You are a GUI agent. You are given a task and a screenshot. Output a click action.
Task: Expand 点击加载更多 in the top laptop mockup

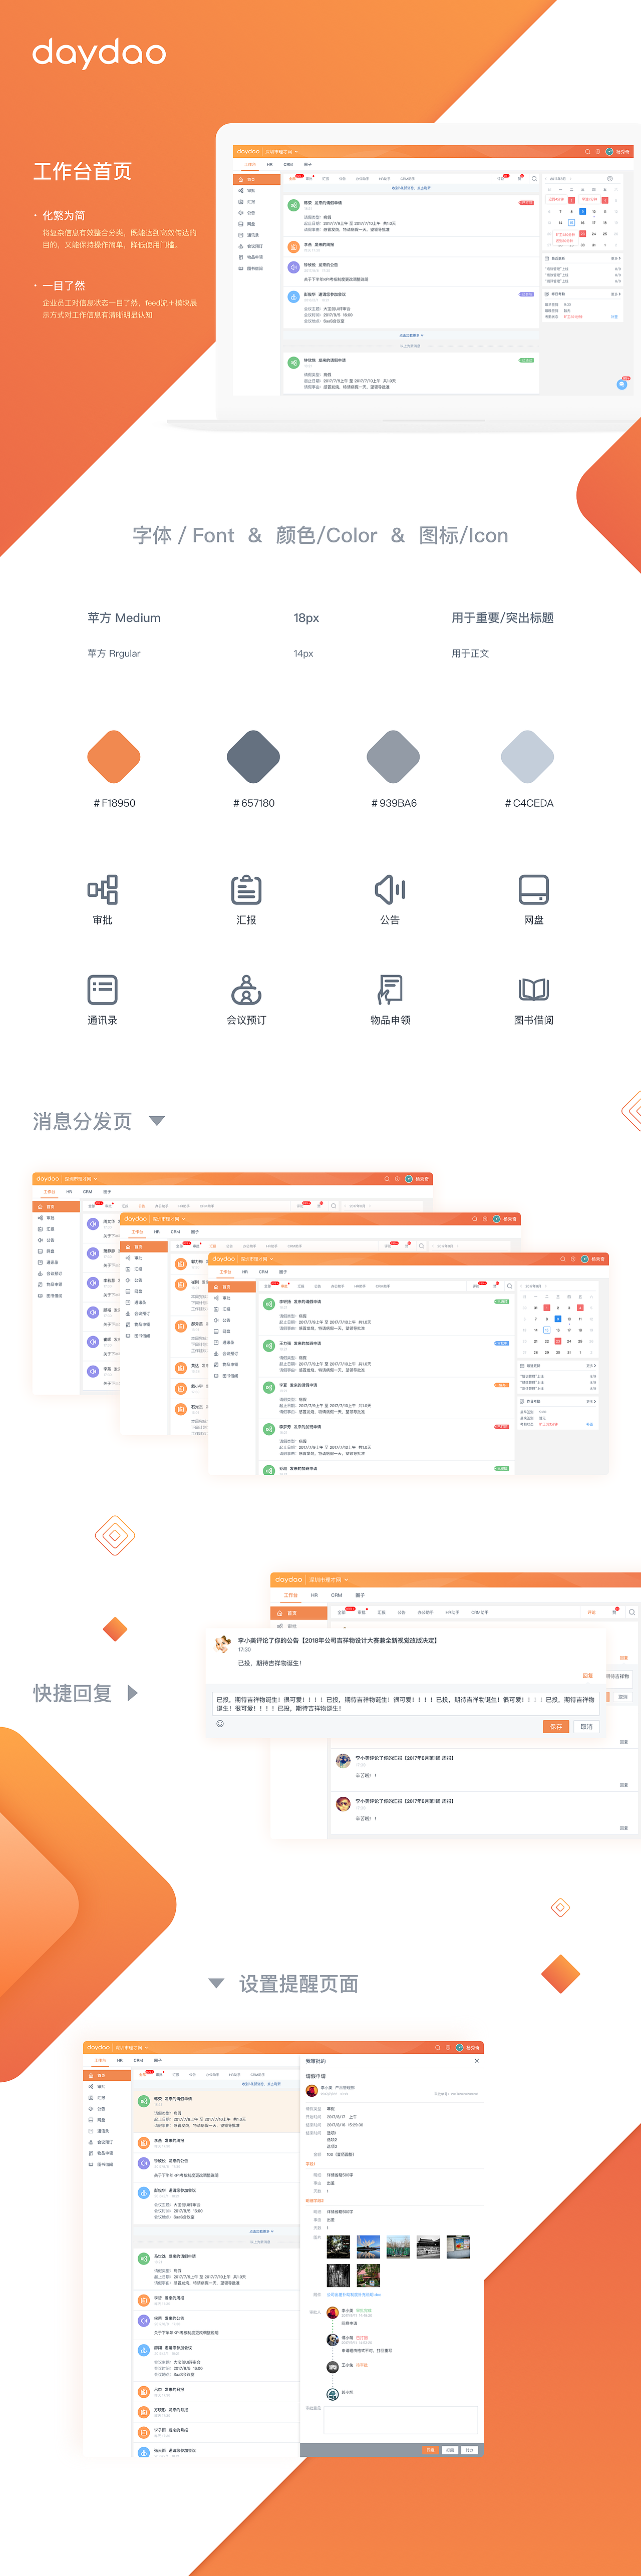tap(412, 335)
